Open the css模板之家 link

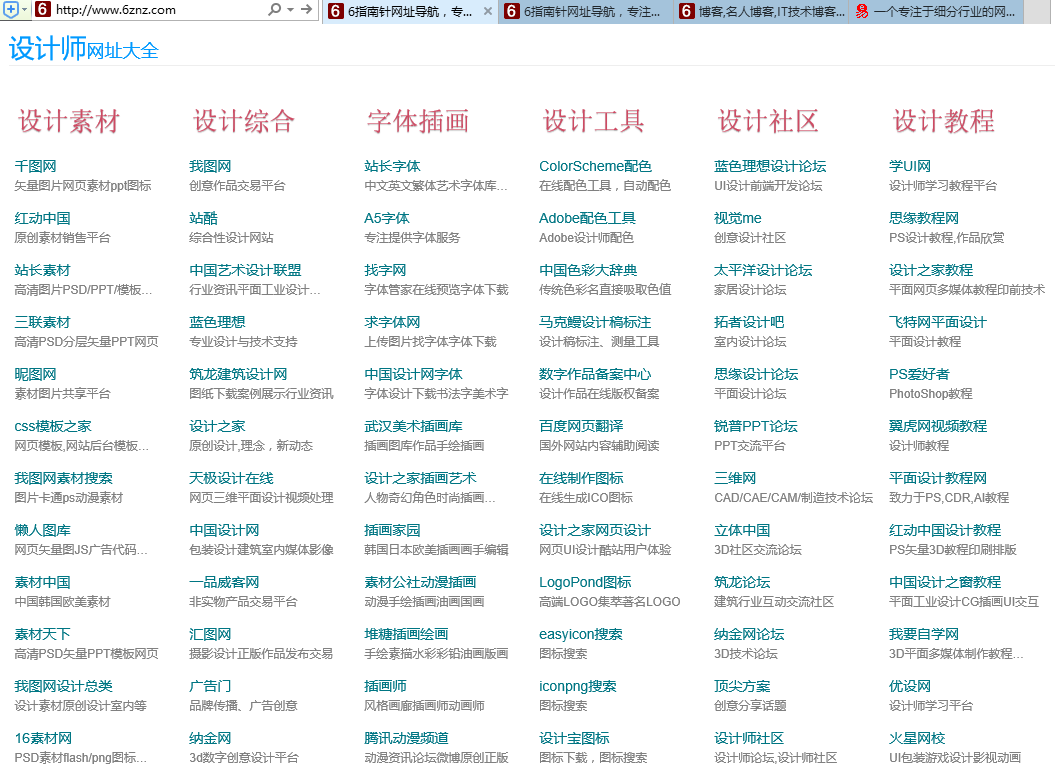pyautogui.click(x=52, y=426)
